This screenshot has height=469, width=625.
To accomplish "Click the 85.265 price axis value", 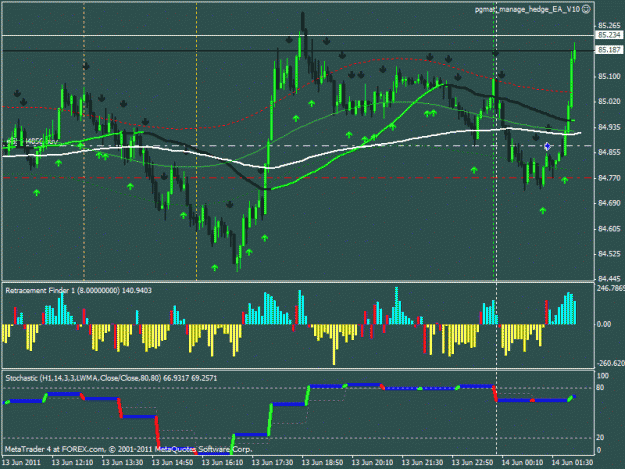I will pyautogui.click(x=609, y=26).
